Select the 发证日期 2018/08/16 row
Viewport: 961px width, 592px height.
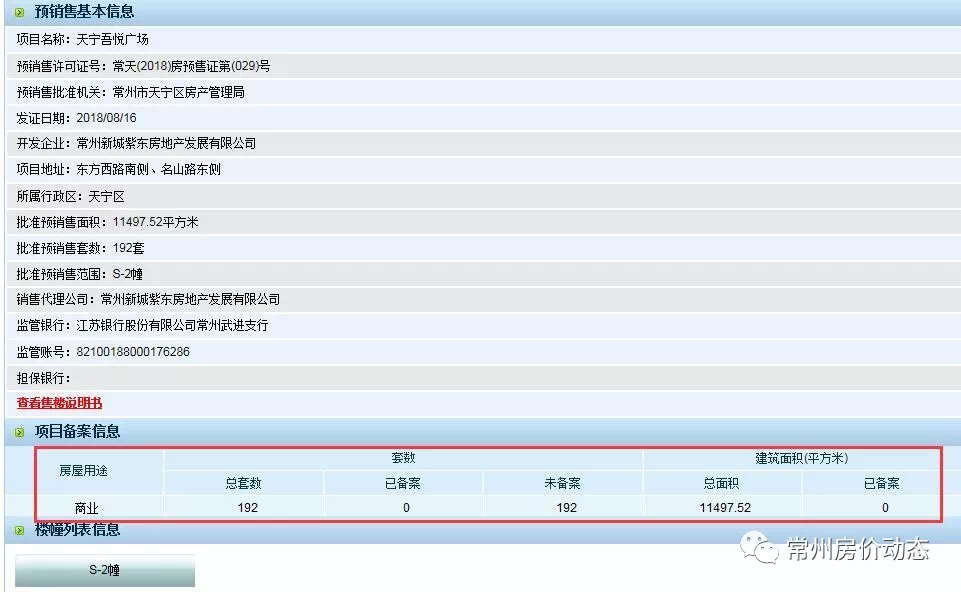483,118
